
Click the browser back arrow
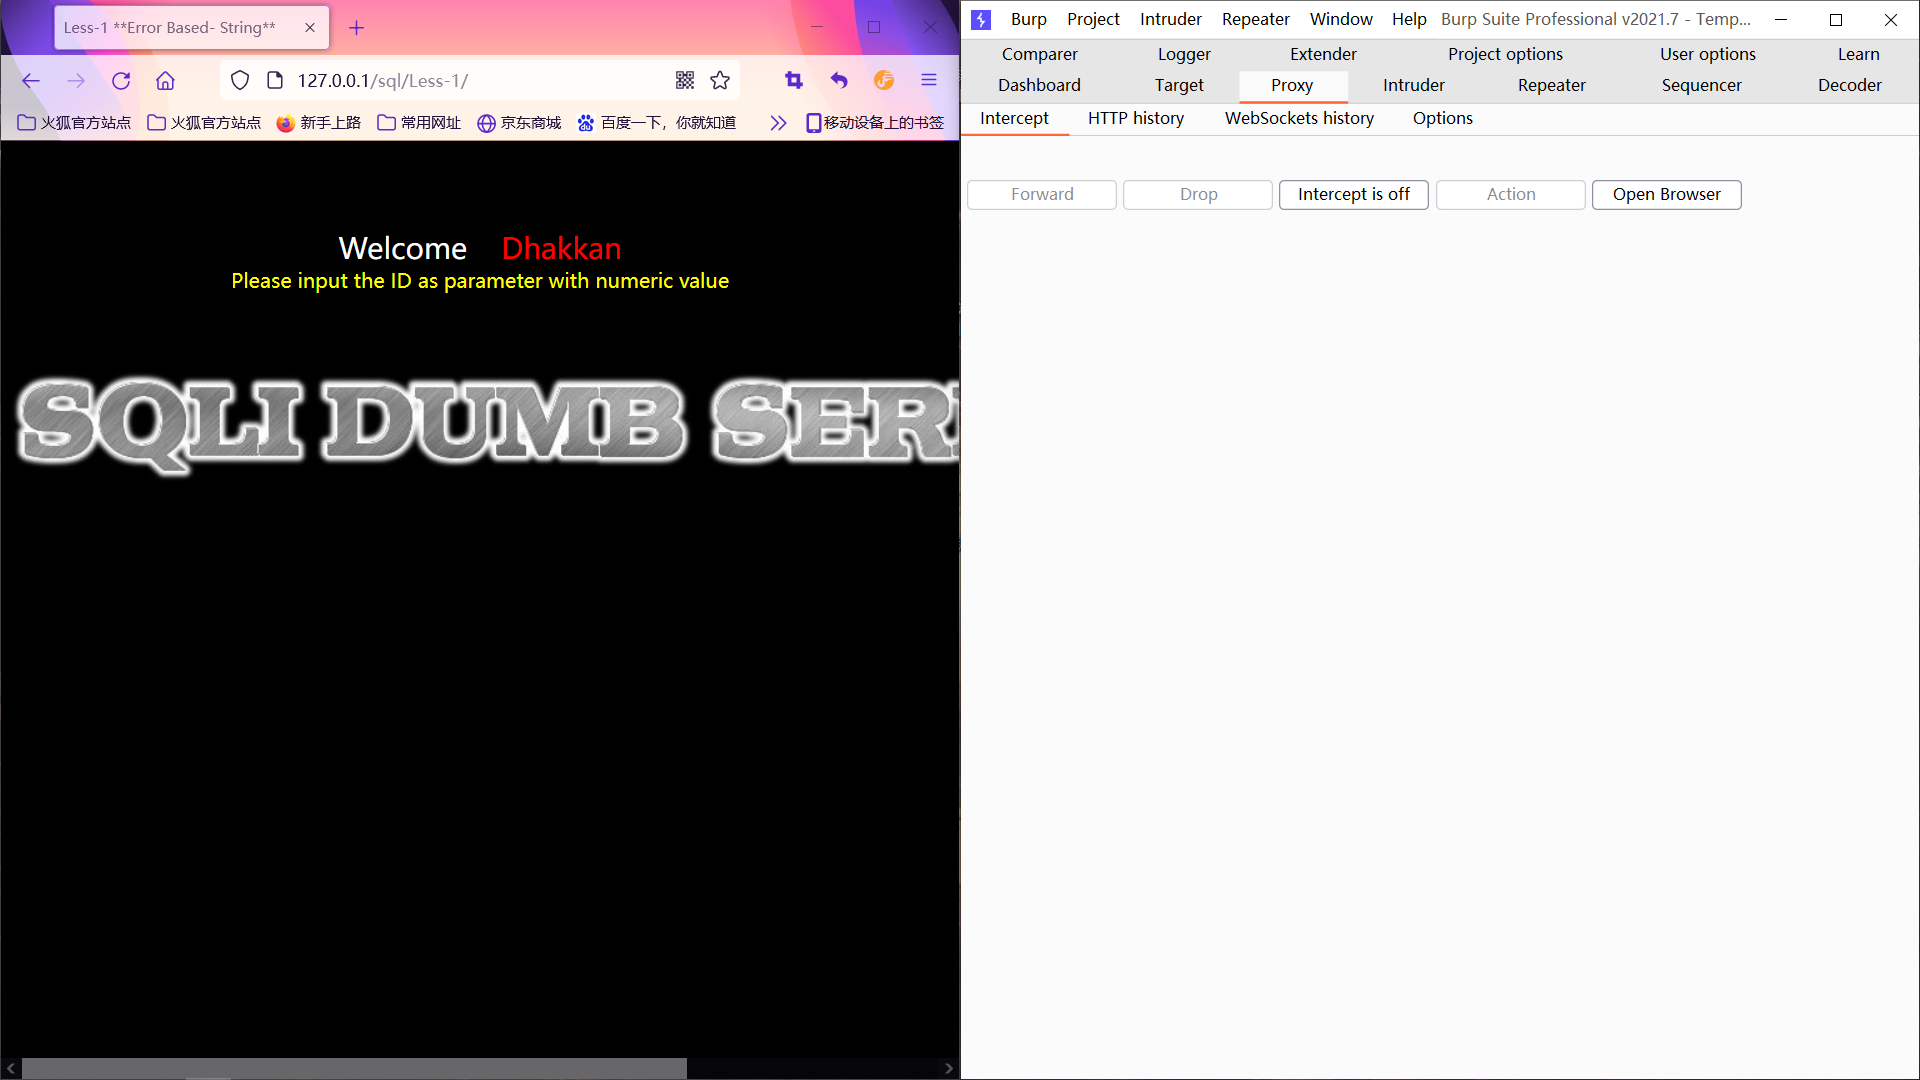pos(31,81)
